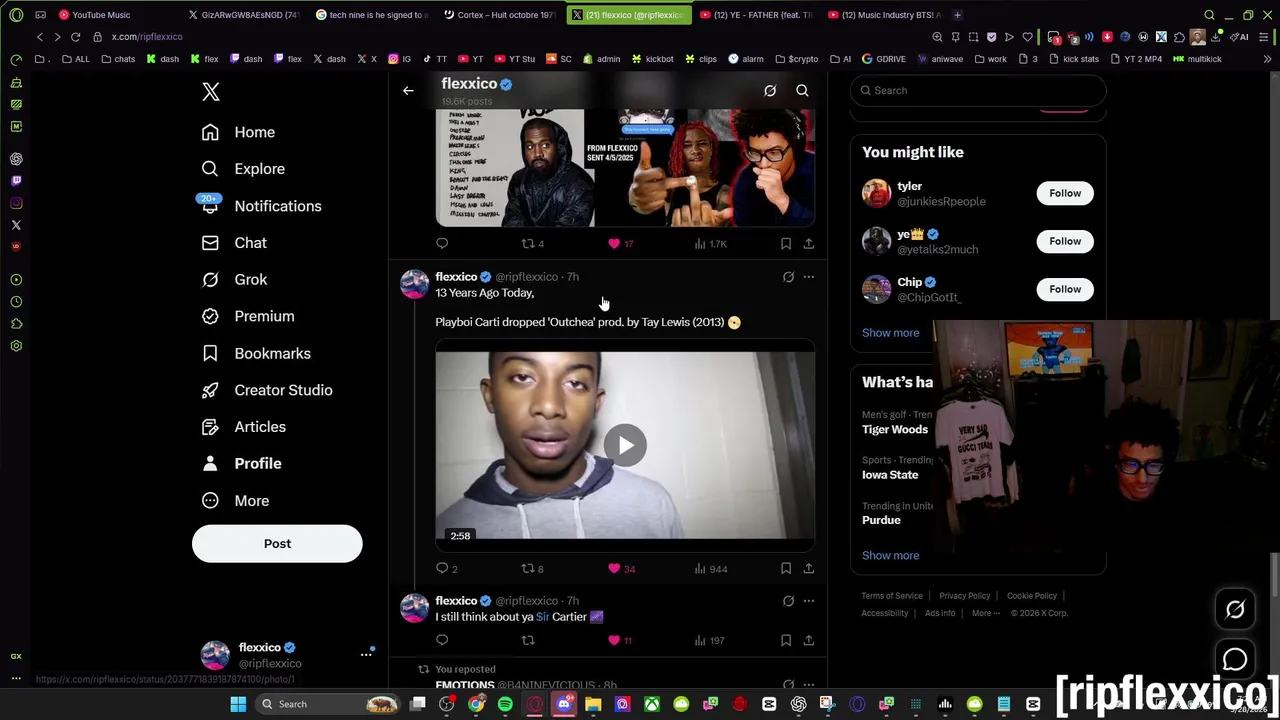Click Grok explain icon on 13 Years Ago post
Image resolution: width=1280 pixels, height=720 pixels.
tap(788, 277)
